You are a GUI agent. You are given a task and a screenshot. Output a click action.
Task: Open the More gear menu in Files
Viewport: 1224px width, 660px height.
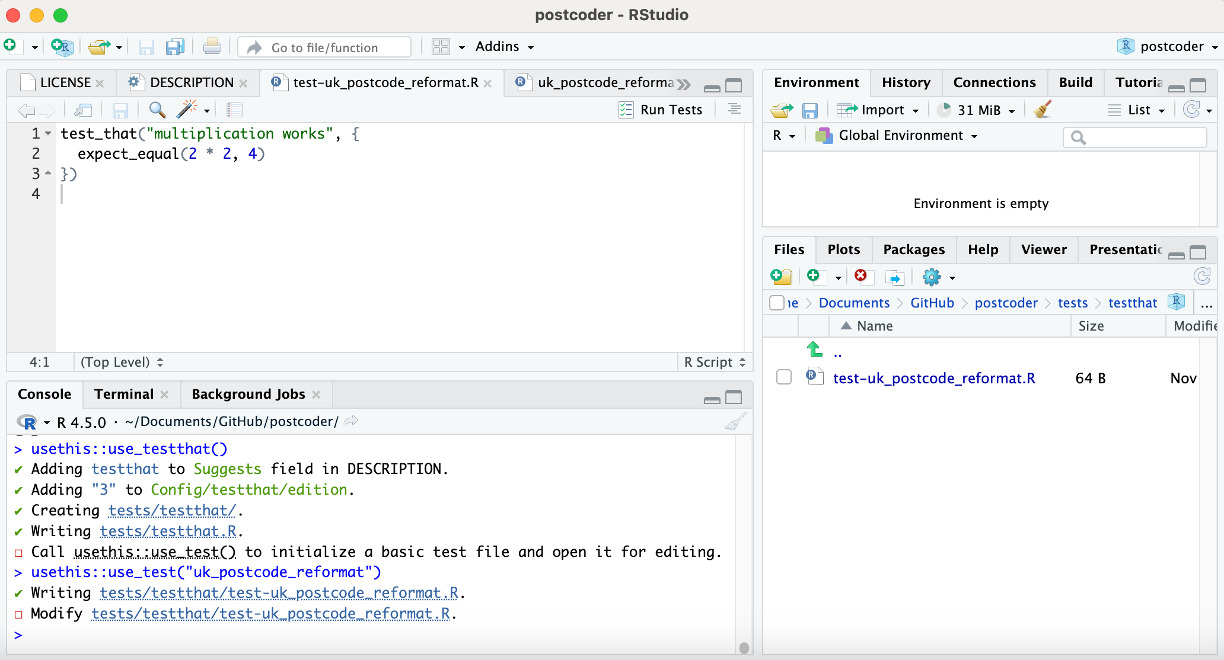pos(938,277)
